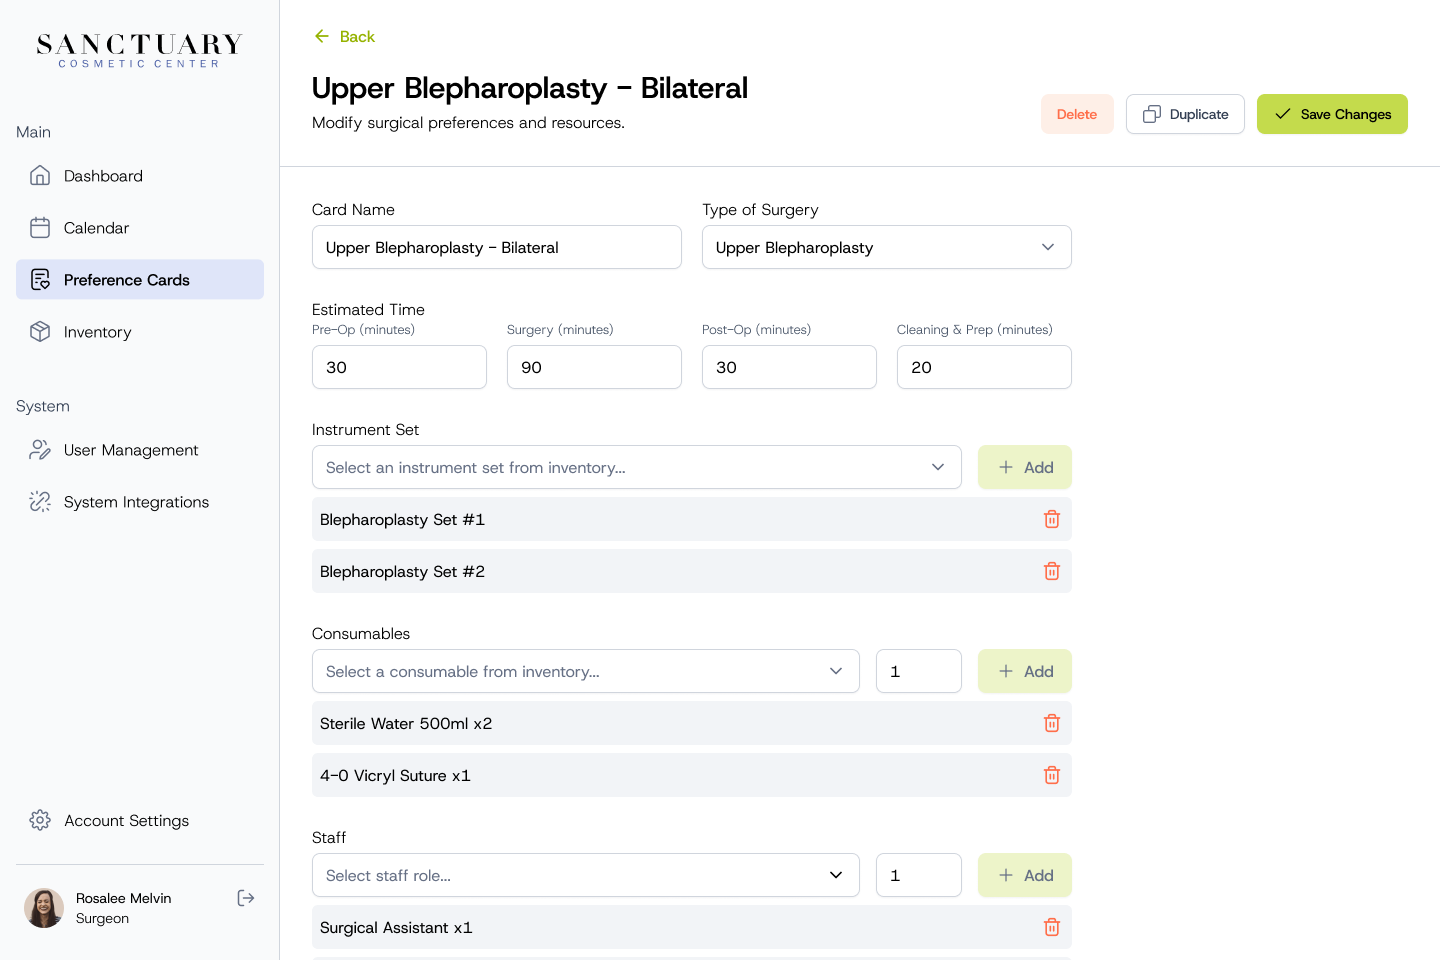Click Rosalee Melvin's avatar photo
The image size is (1440, 960).
[44, 908]
